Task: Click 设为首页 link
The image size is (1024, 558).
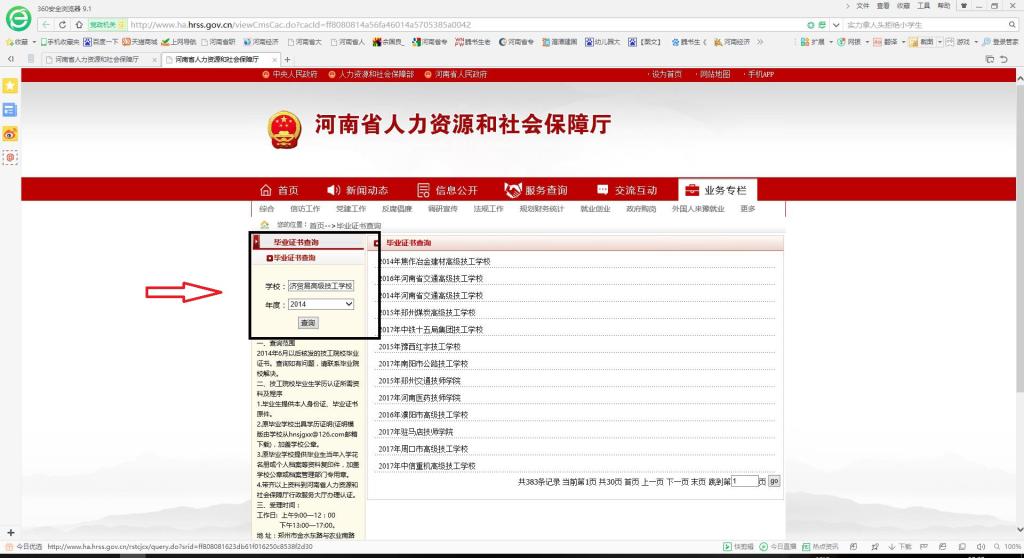Action: pos(665,74)
